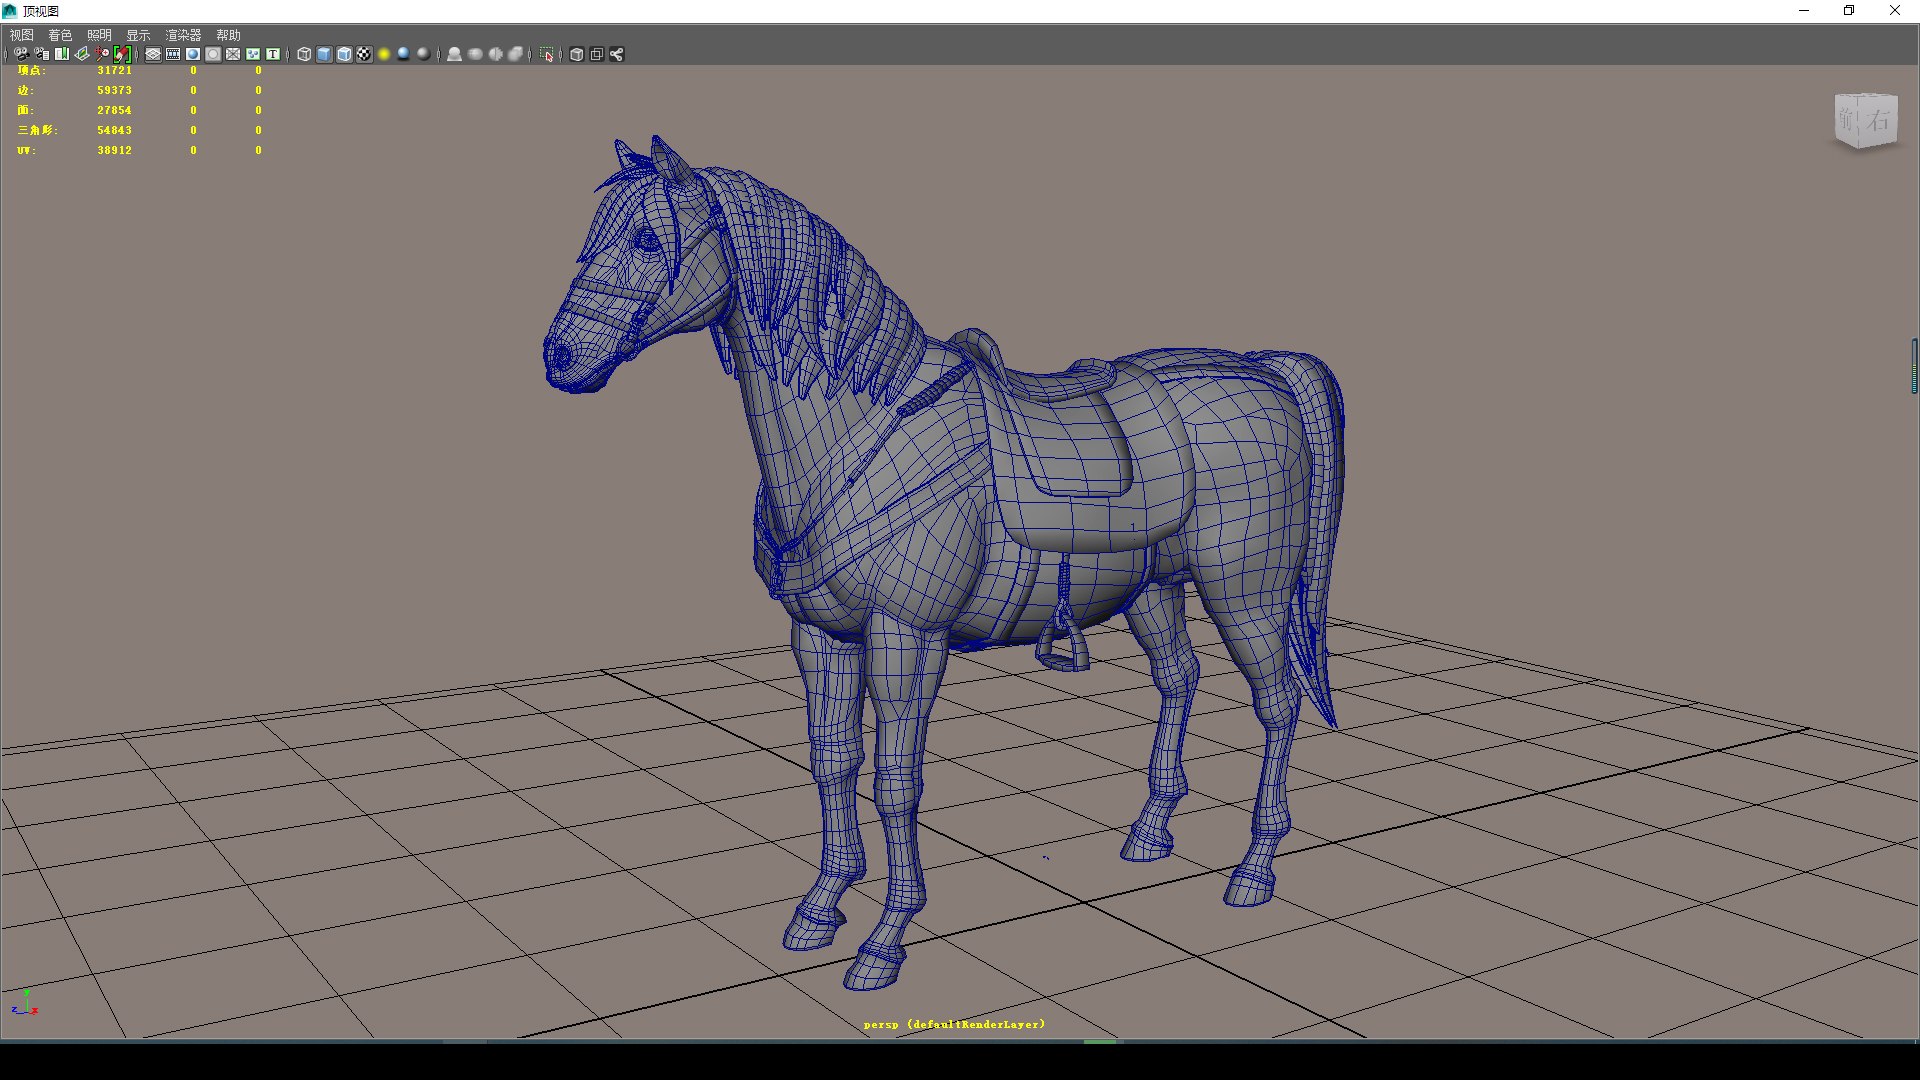This screenshot has height=1080, width=1920.
Task: Open the 视图 (View) menu
Action: [21, 35]
